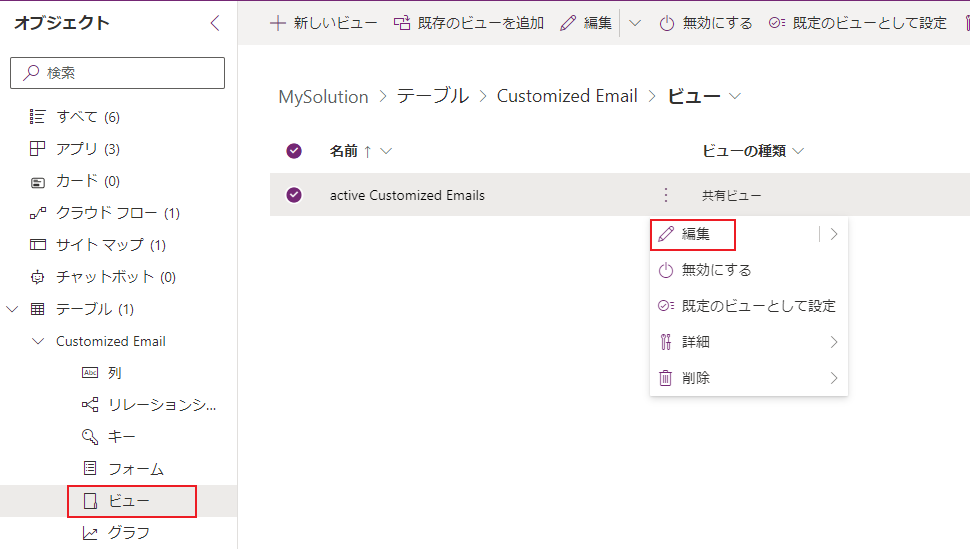Expand the 編集 submenu arrow
Viewport: 970px width, 549px height.
[834, 234]
